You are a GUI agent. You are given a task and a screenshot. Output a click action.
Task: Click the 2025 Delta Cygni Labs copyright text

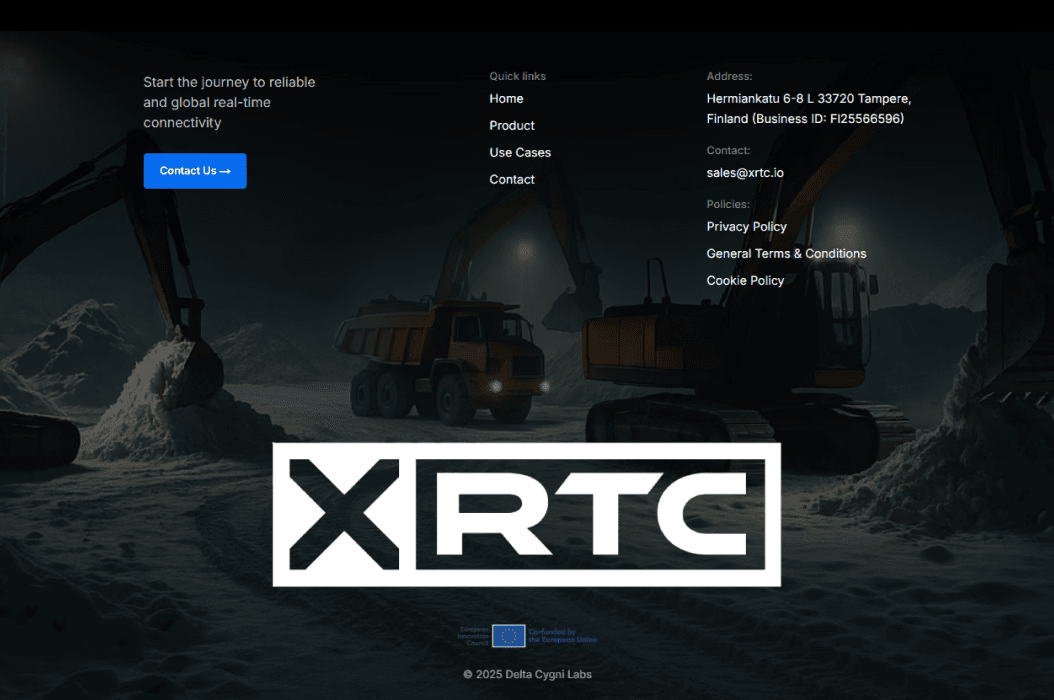[x=527, y=674]
